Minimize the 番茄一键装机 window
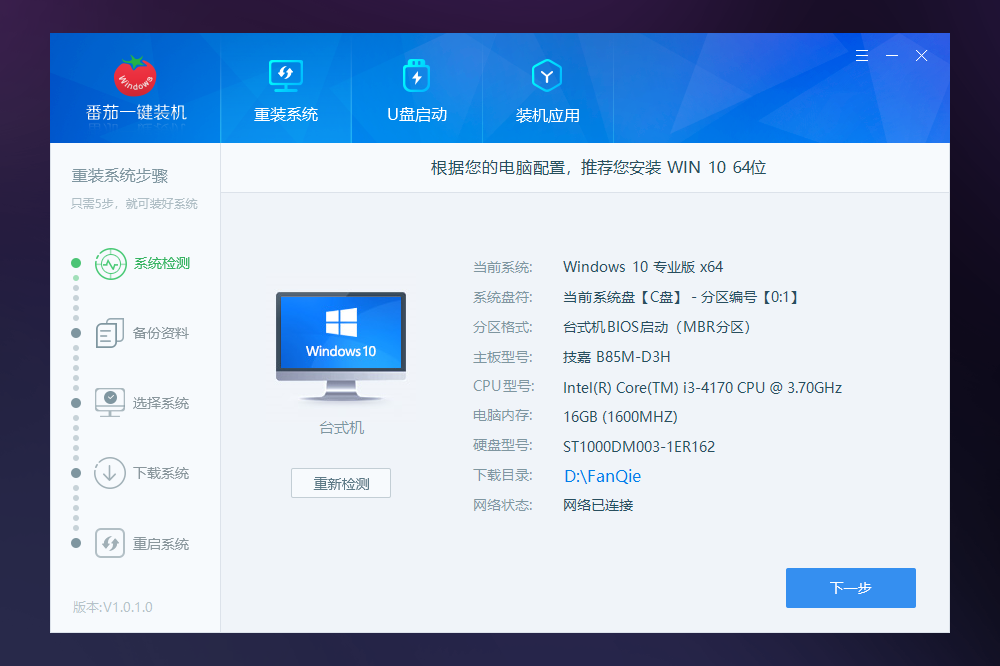1000x666 pixels. point(892,56)
